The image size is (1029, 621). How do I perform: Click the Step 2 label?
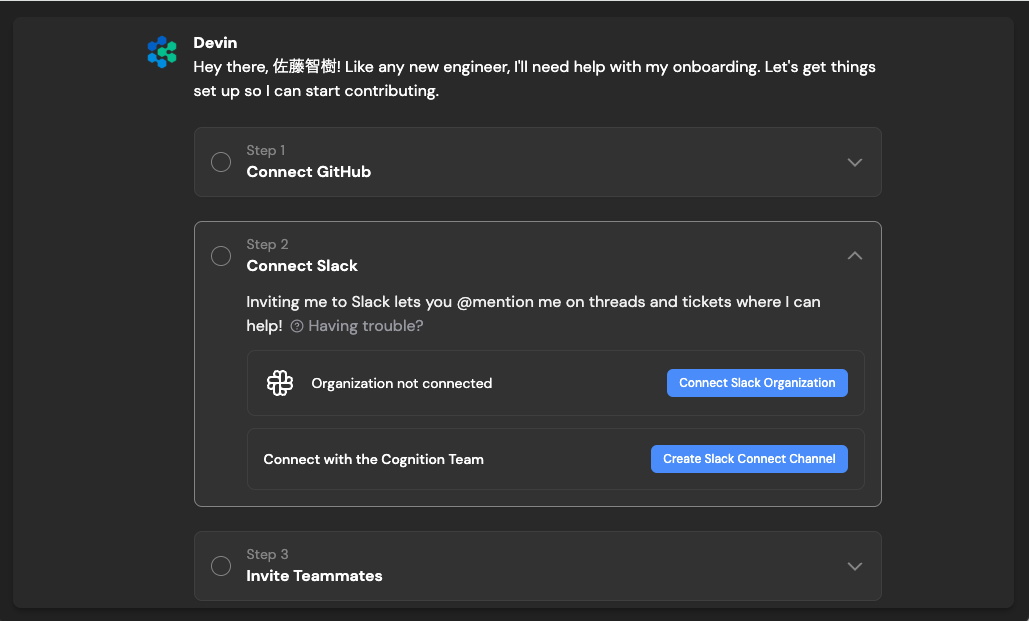click(267, 244)
